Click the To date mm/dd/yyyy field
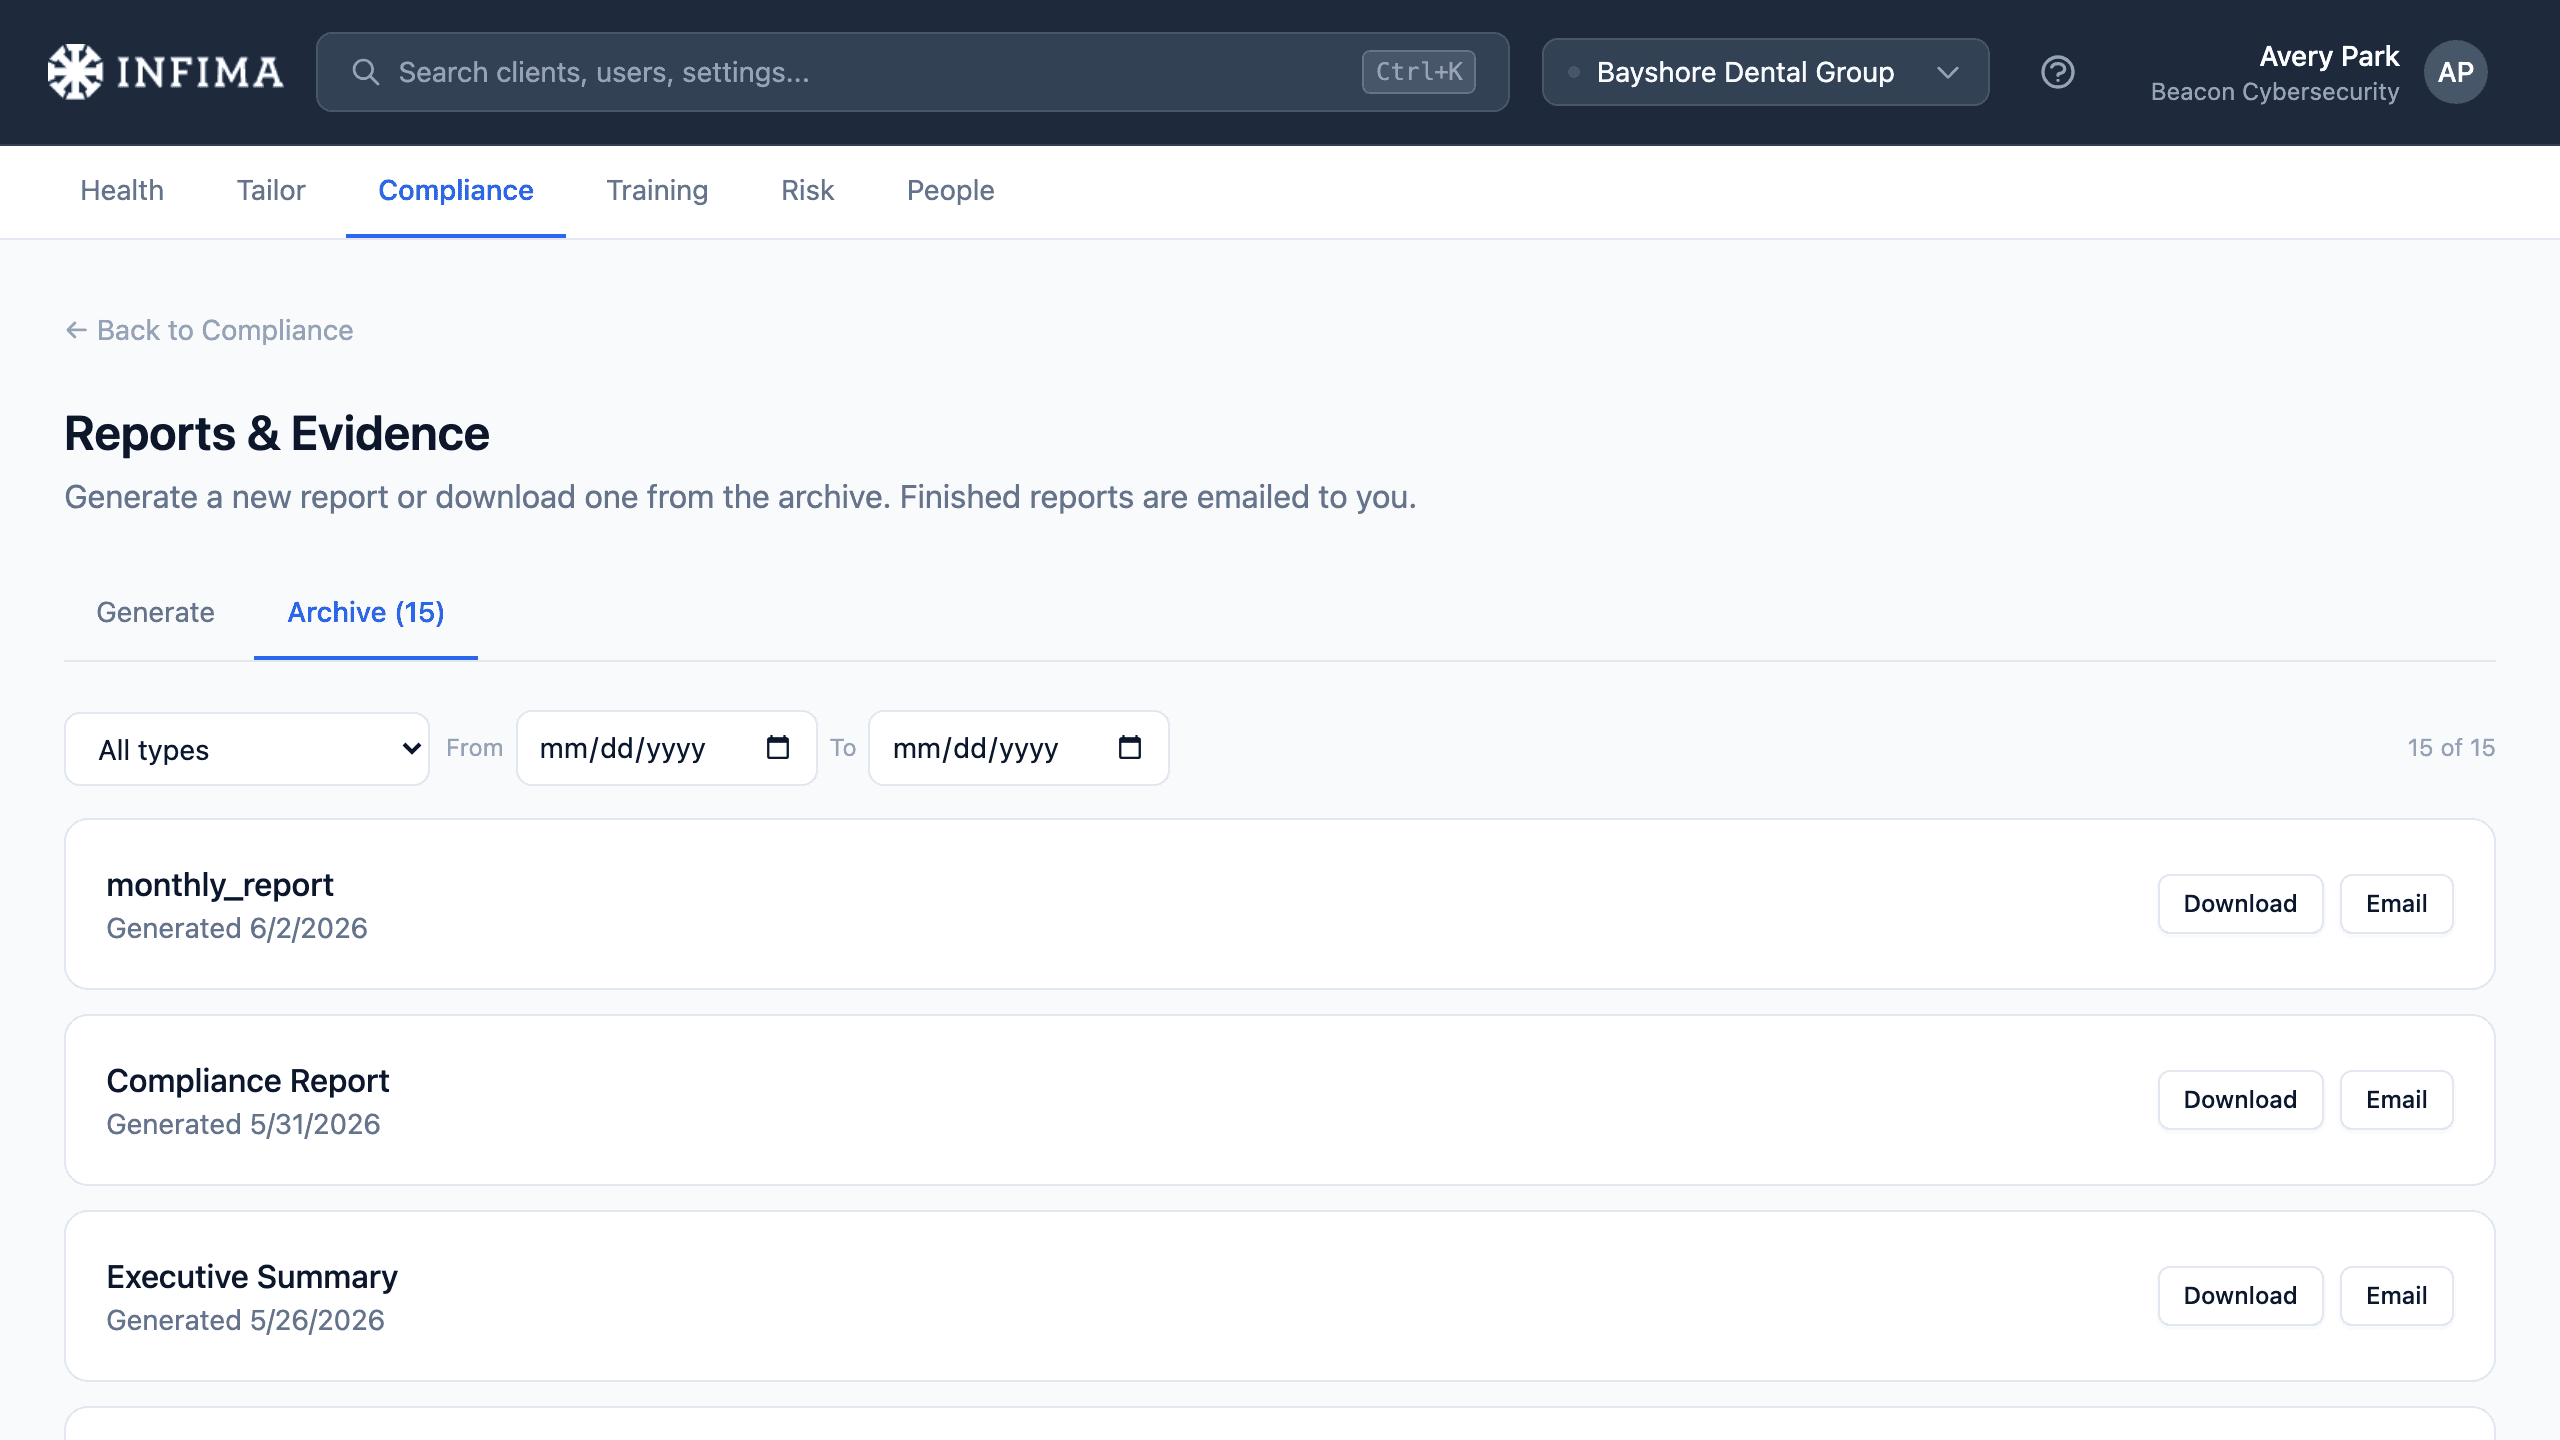This screenshot has height=1440, width=2560. tap(1019, 748)
